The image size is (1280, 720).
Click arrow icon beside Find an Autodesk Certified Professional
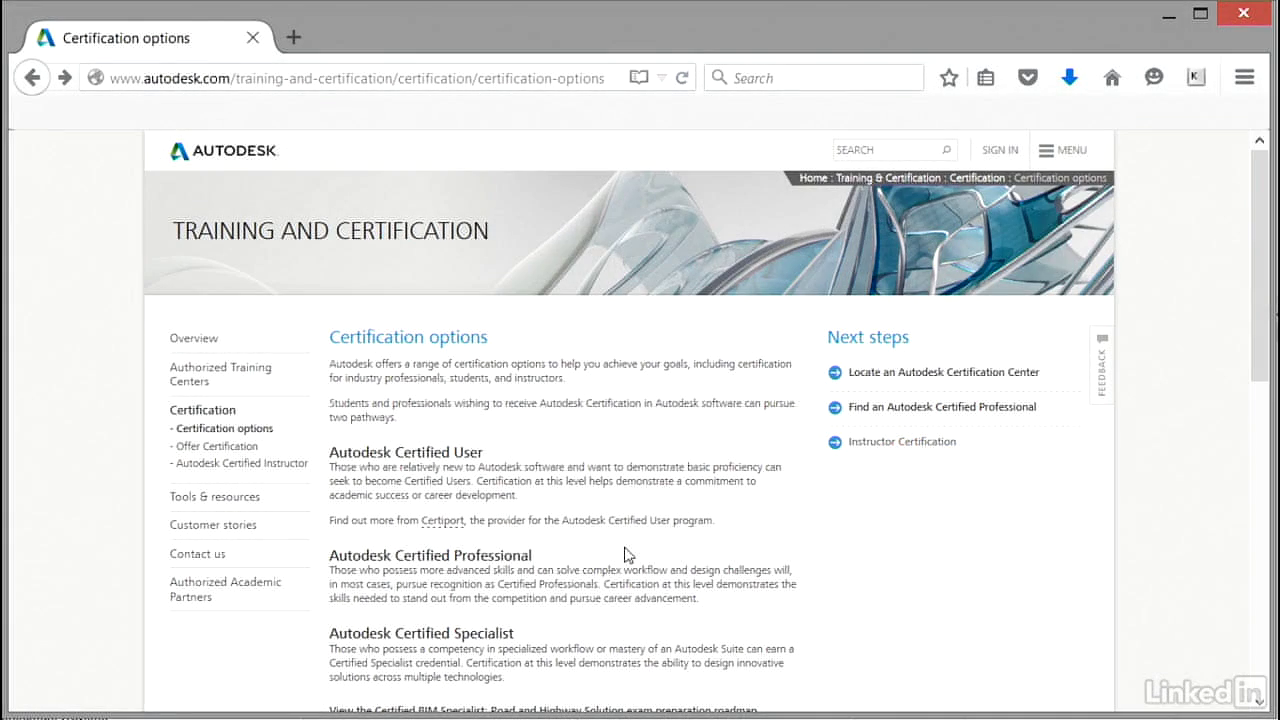pyautogui.click(x=835, y=407)
